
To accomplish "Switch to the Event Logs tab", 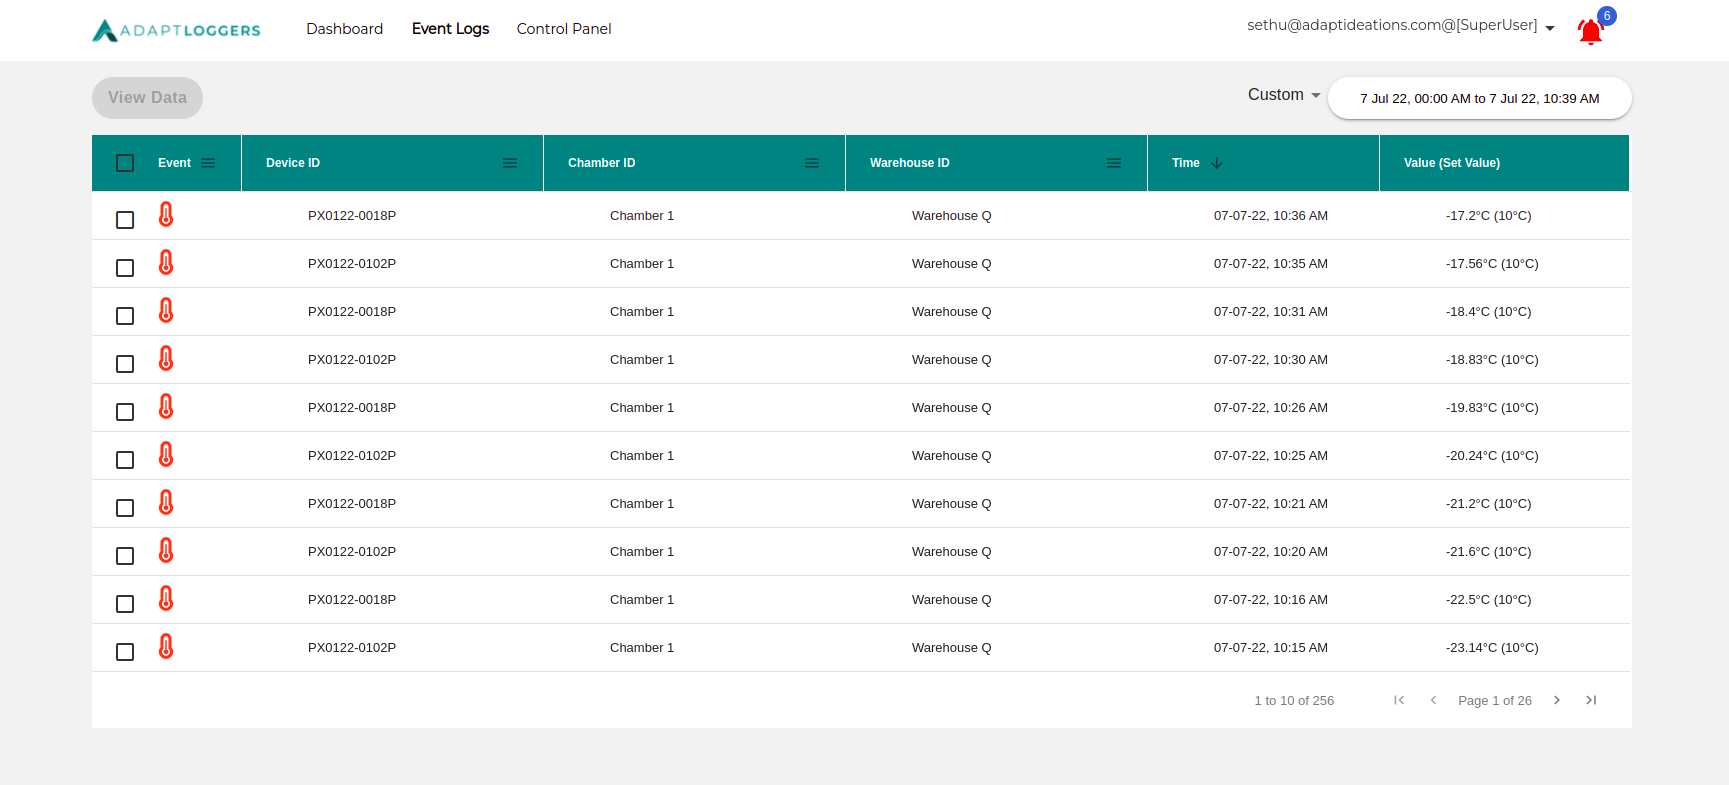I will point(450,29).
